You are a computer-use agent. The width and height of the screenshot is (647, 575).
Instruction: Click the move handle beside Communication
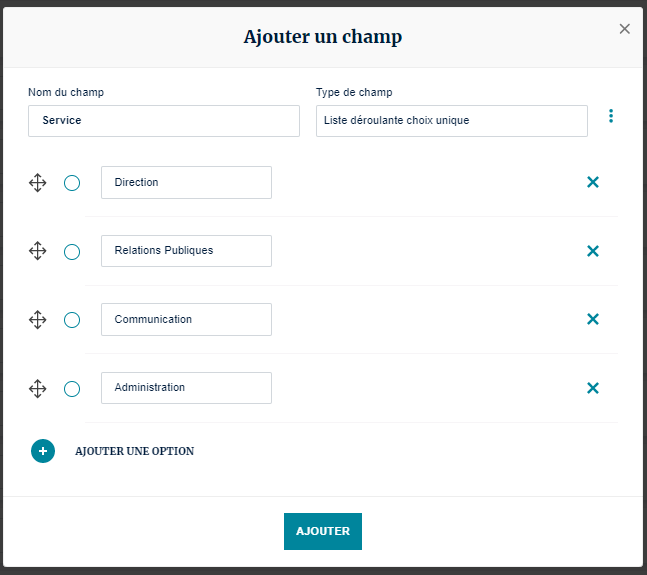(37, 320)
